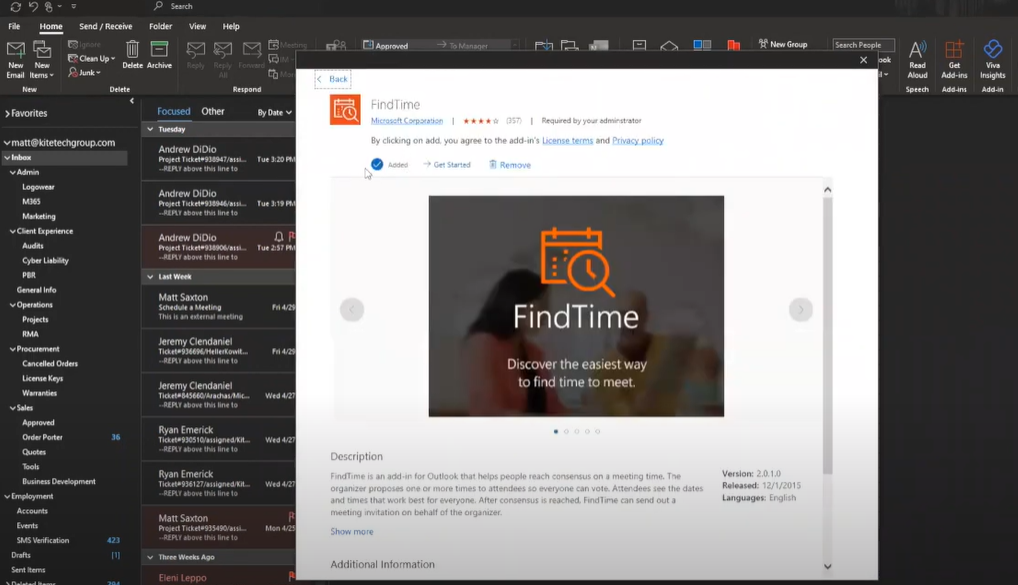Select the last carousel dot
This screenshot has height=585, width=1018.
598,431
